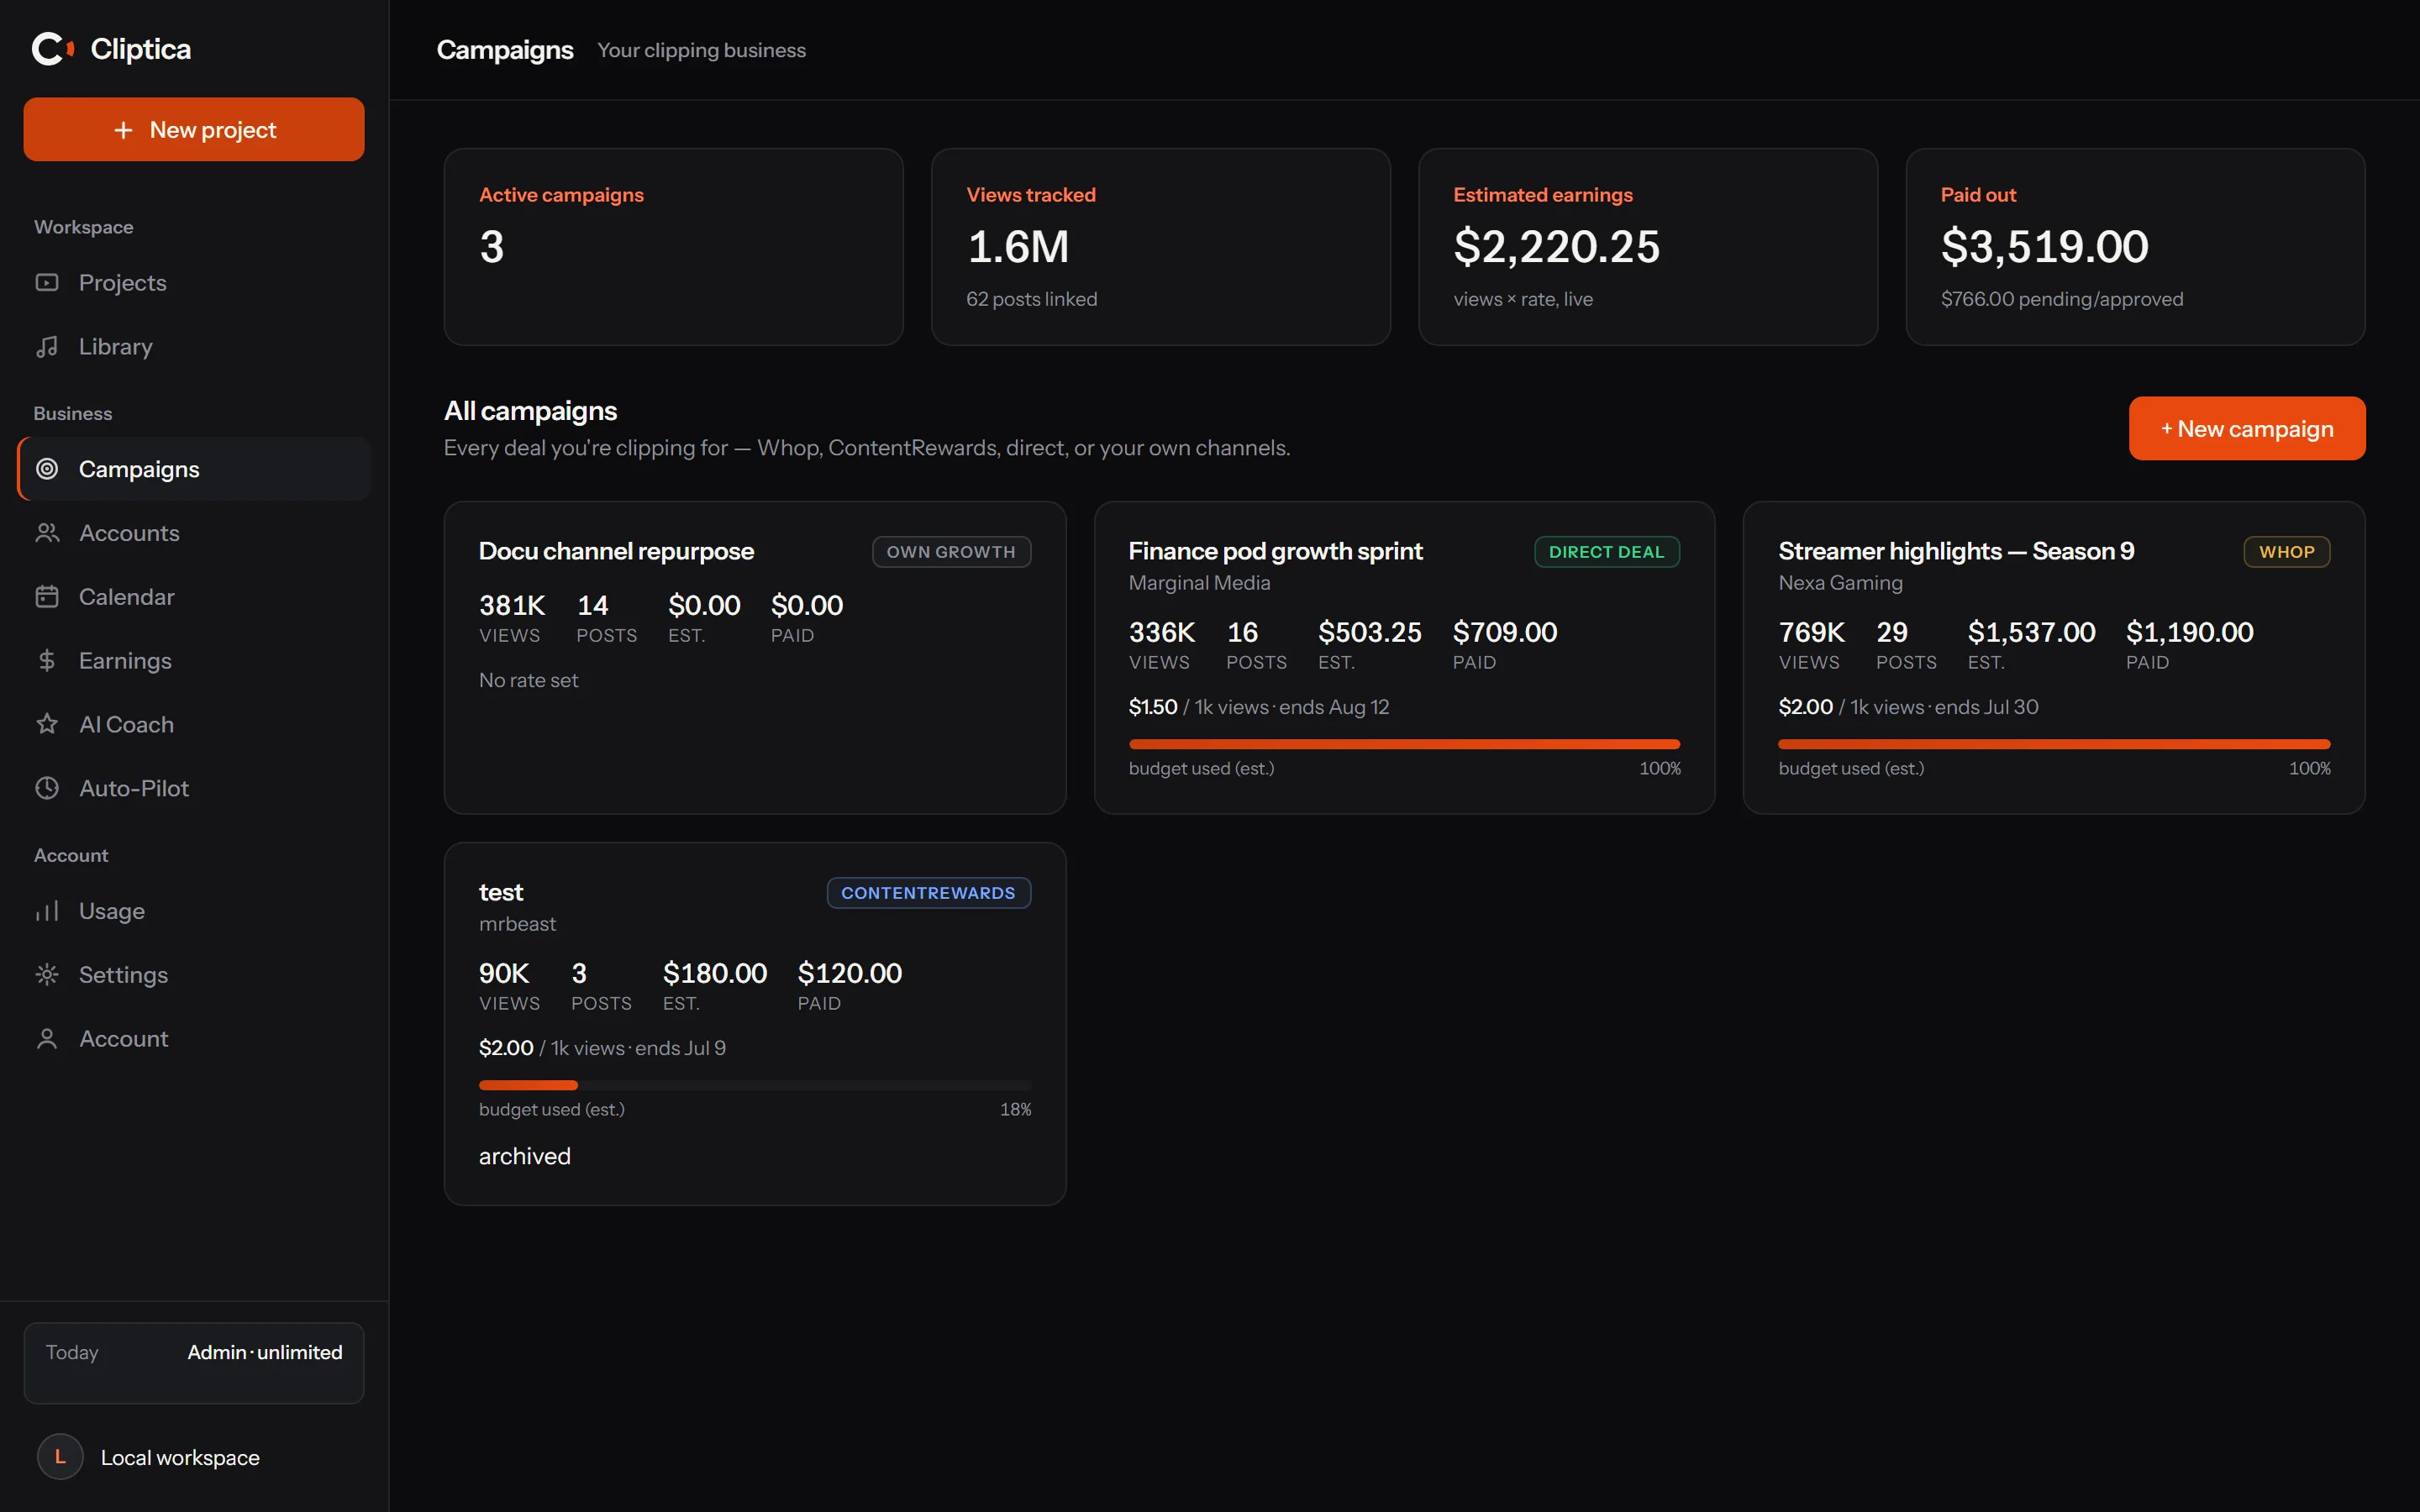Click 'Your clipping business' subtitle
The height and width of the screenshot is (1512, 2420).
tap(701, 50)
